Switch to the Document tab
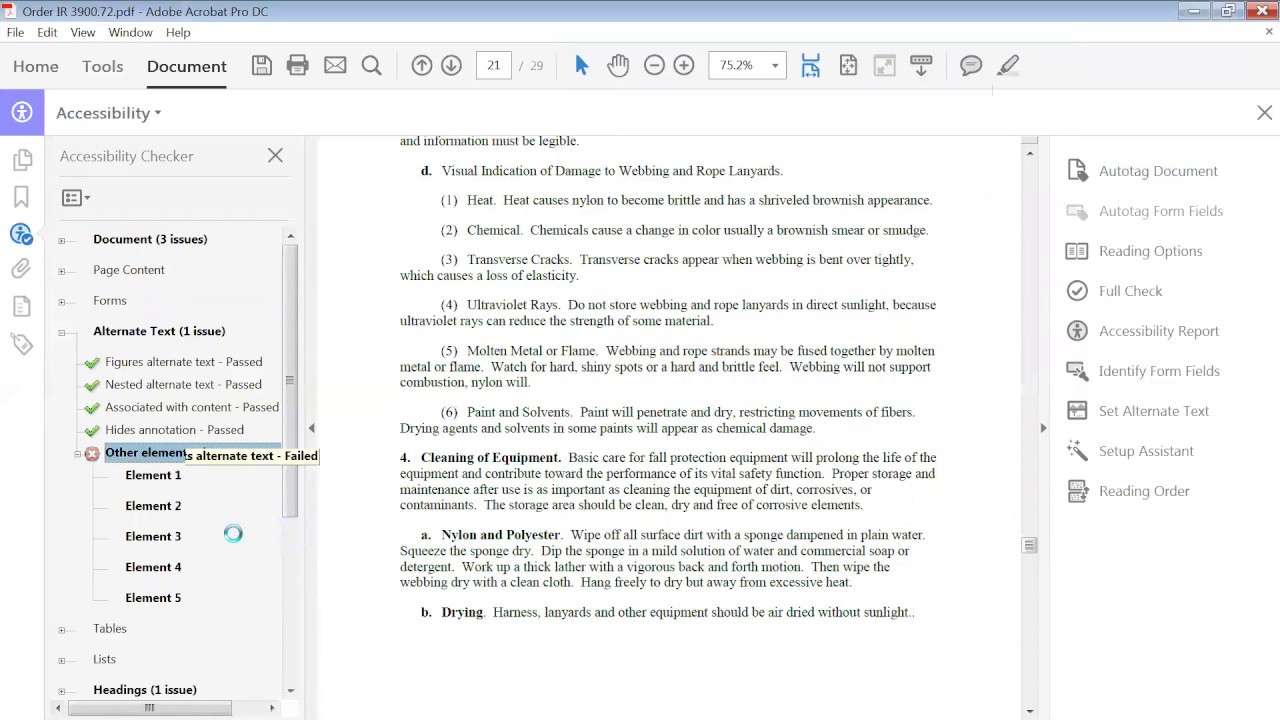 coord(187,66)
